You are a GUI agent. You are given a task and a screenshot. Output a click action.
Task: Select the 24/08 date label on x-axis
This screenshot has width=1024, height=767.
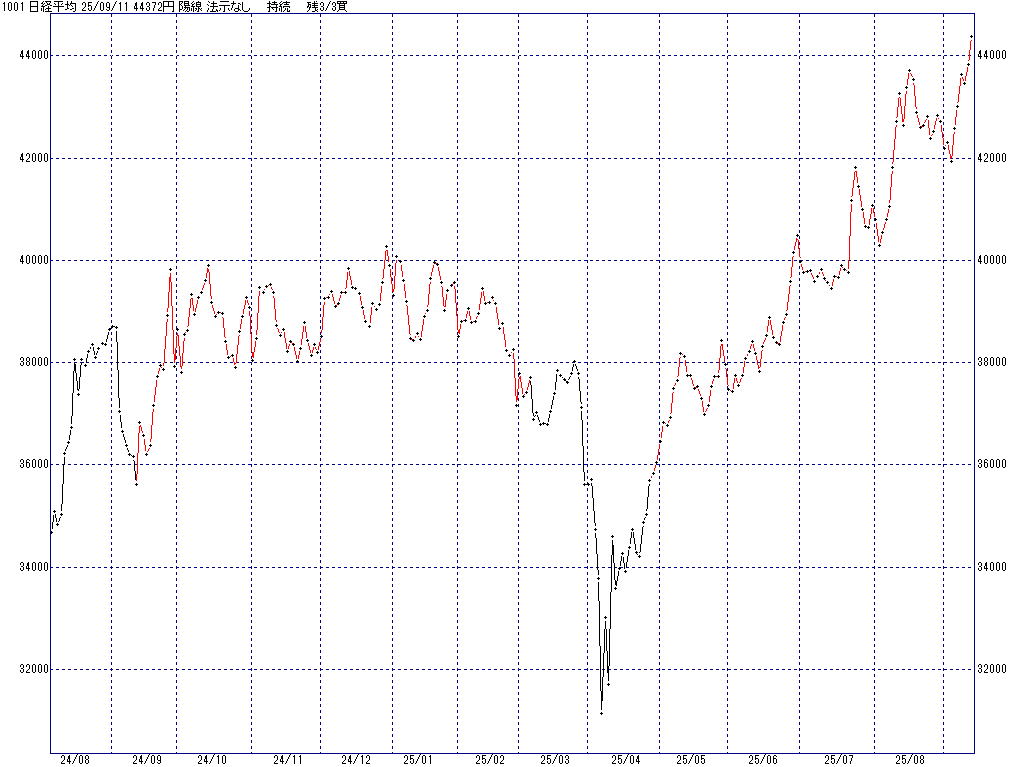(74, 760)
